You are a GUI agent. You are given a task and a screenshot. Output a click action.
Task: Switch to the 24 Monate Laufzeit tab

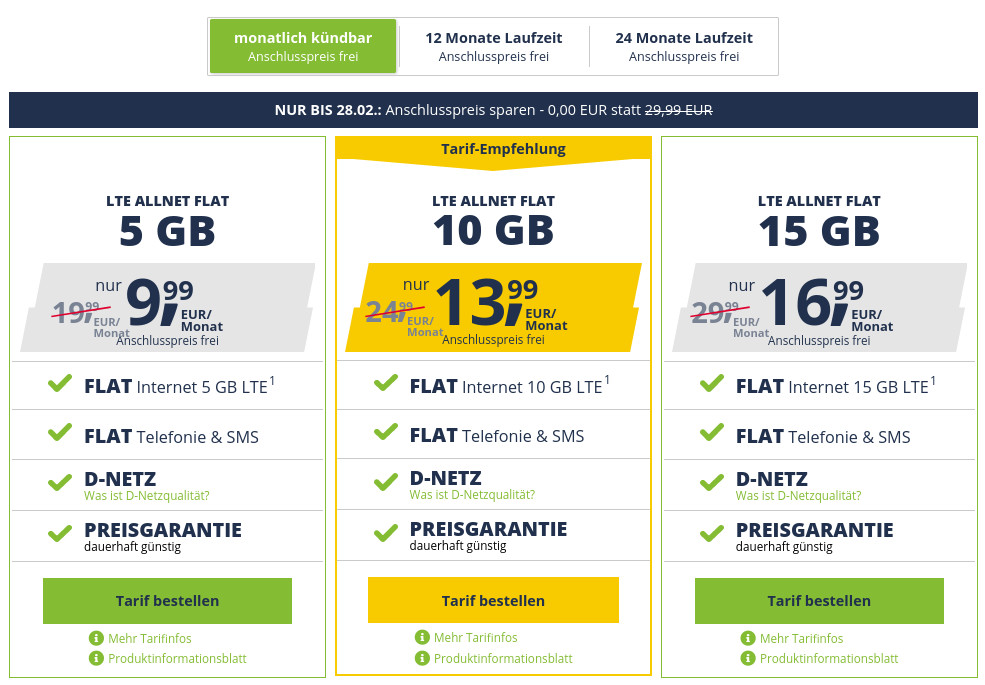pos(683,45)
